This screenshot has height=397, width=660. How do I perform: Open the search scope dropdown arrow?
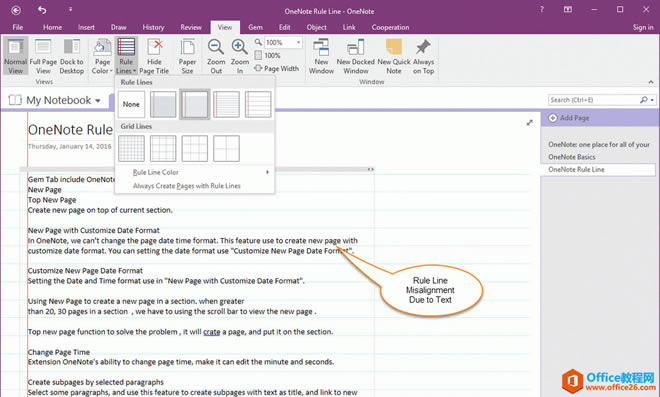tap(652, 100)
